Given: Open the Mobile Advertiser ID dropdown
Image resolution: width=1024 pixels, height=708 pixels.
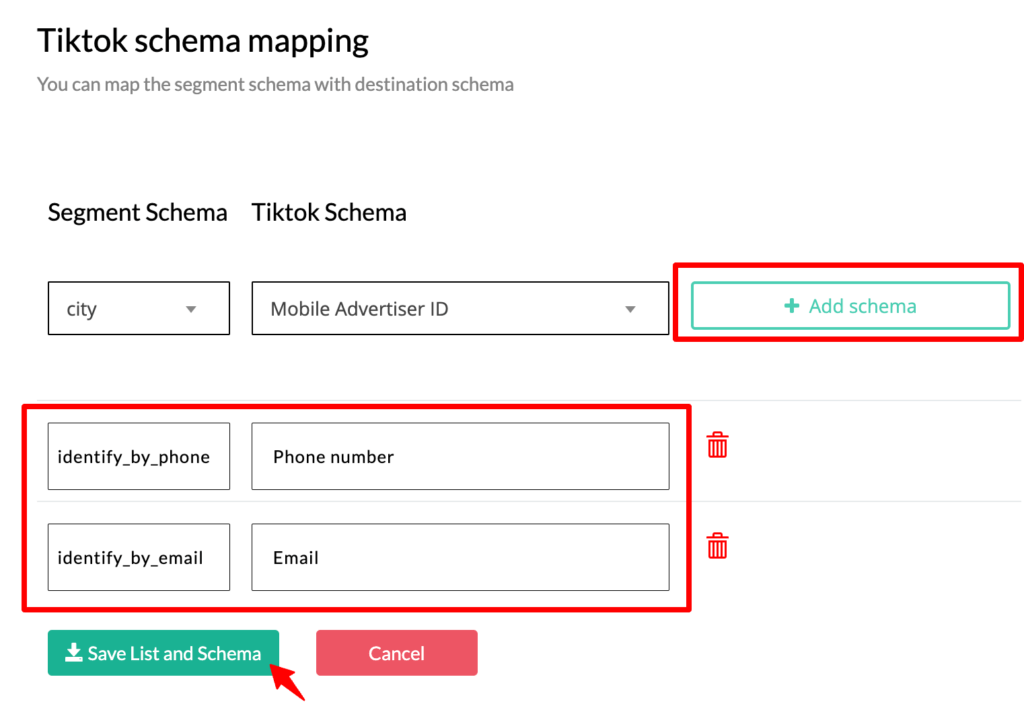Looking at the screenshot, I should (x=460, y=308).
